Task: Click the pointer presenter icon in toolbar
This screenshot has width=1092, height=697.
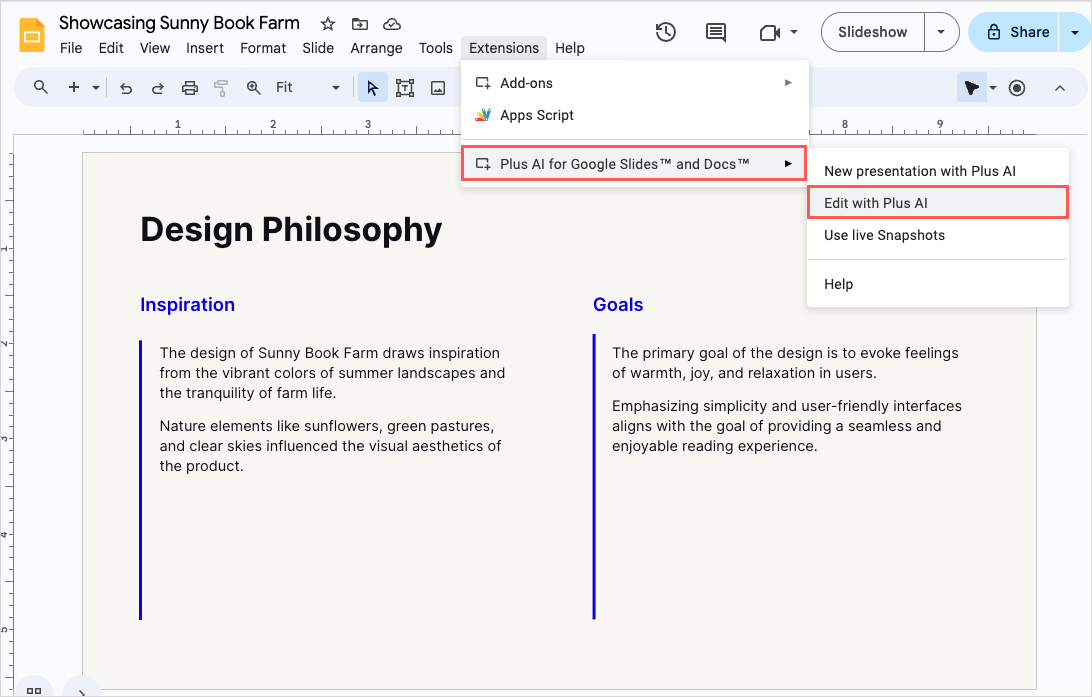Action: [972, 88]
